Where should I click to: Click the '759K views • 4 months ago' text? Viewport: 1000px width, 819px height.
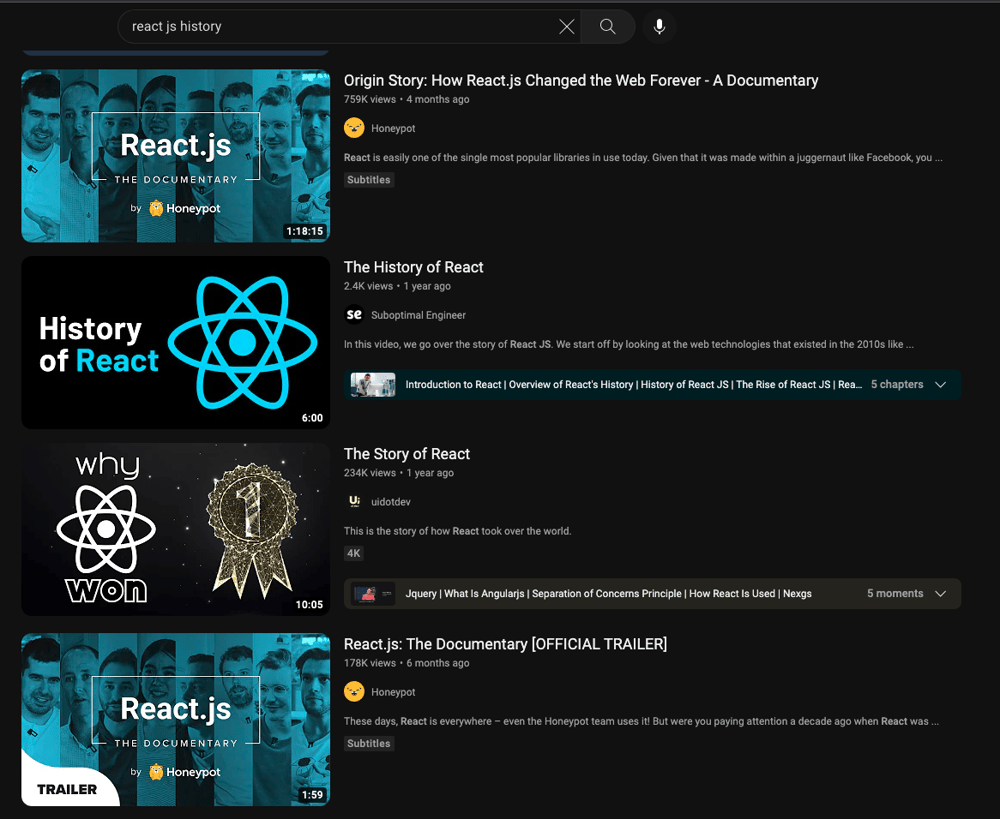tap(406, 100)
